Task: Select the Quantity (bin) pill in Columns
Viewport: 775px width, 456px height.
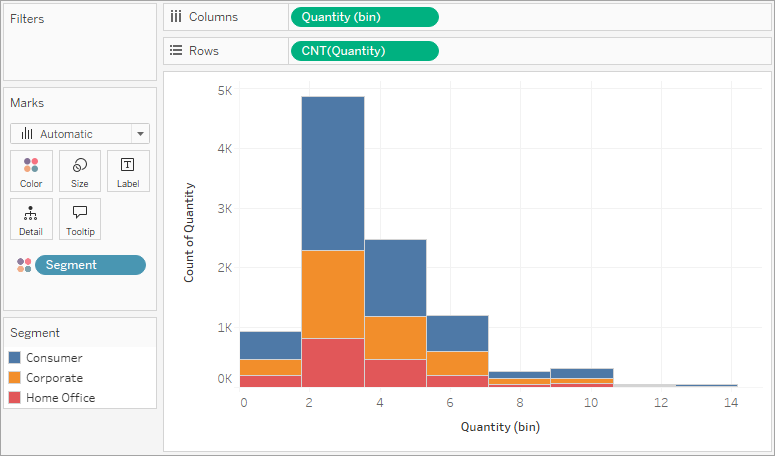Action: 365,17
